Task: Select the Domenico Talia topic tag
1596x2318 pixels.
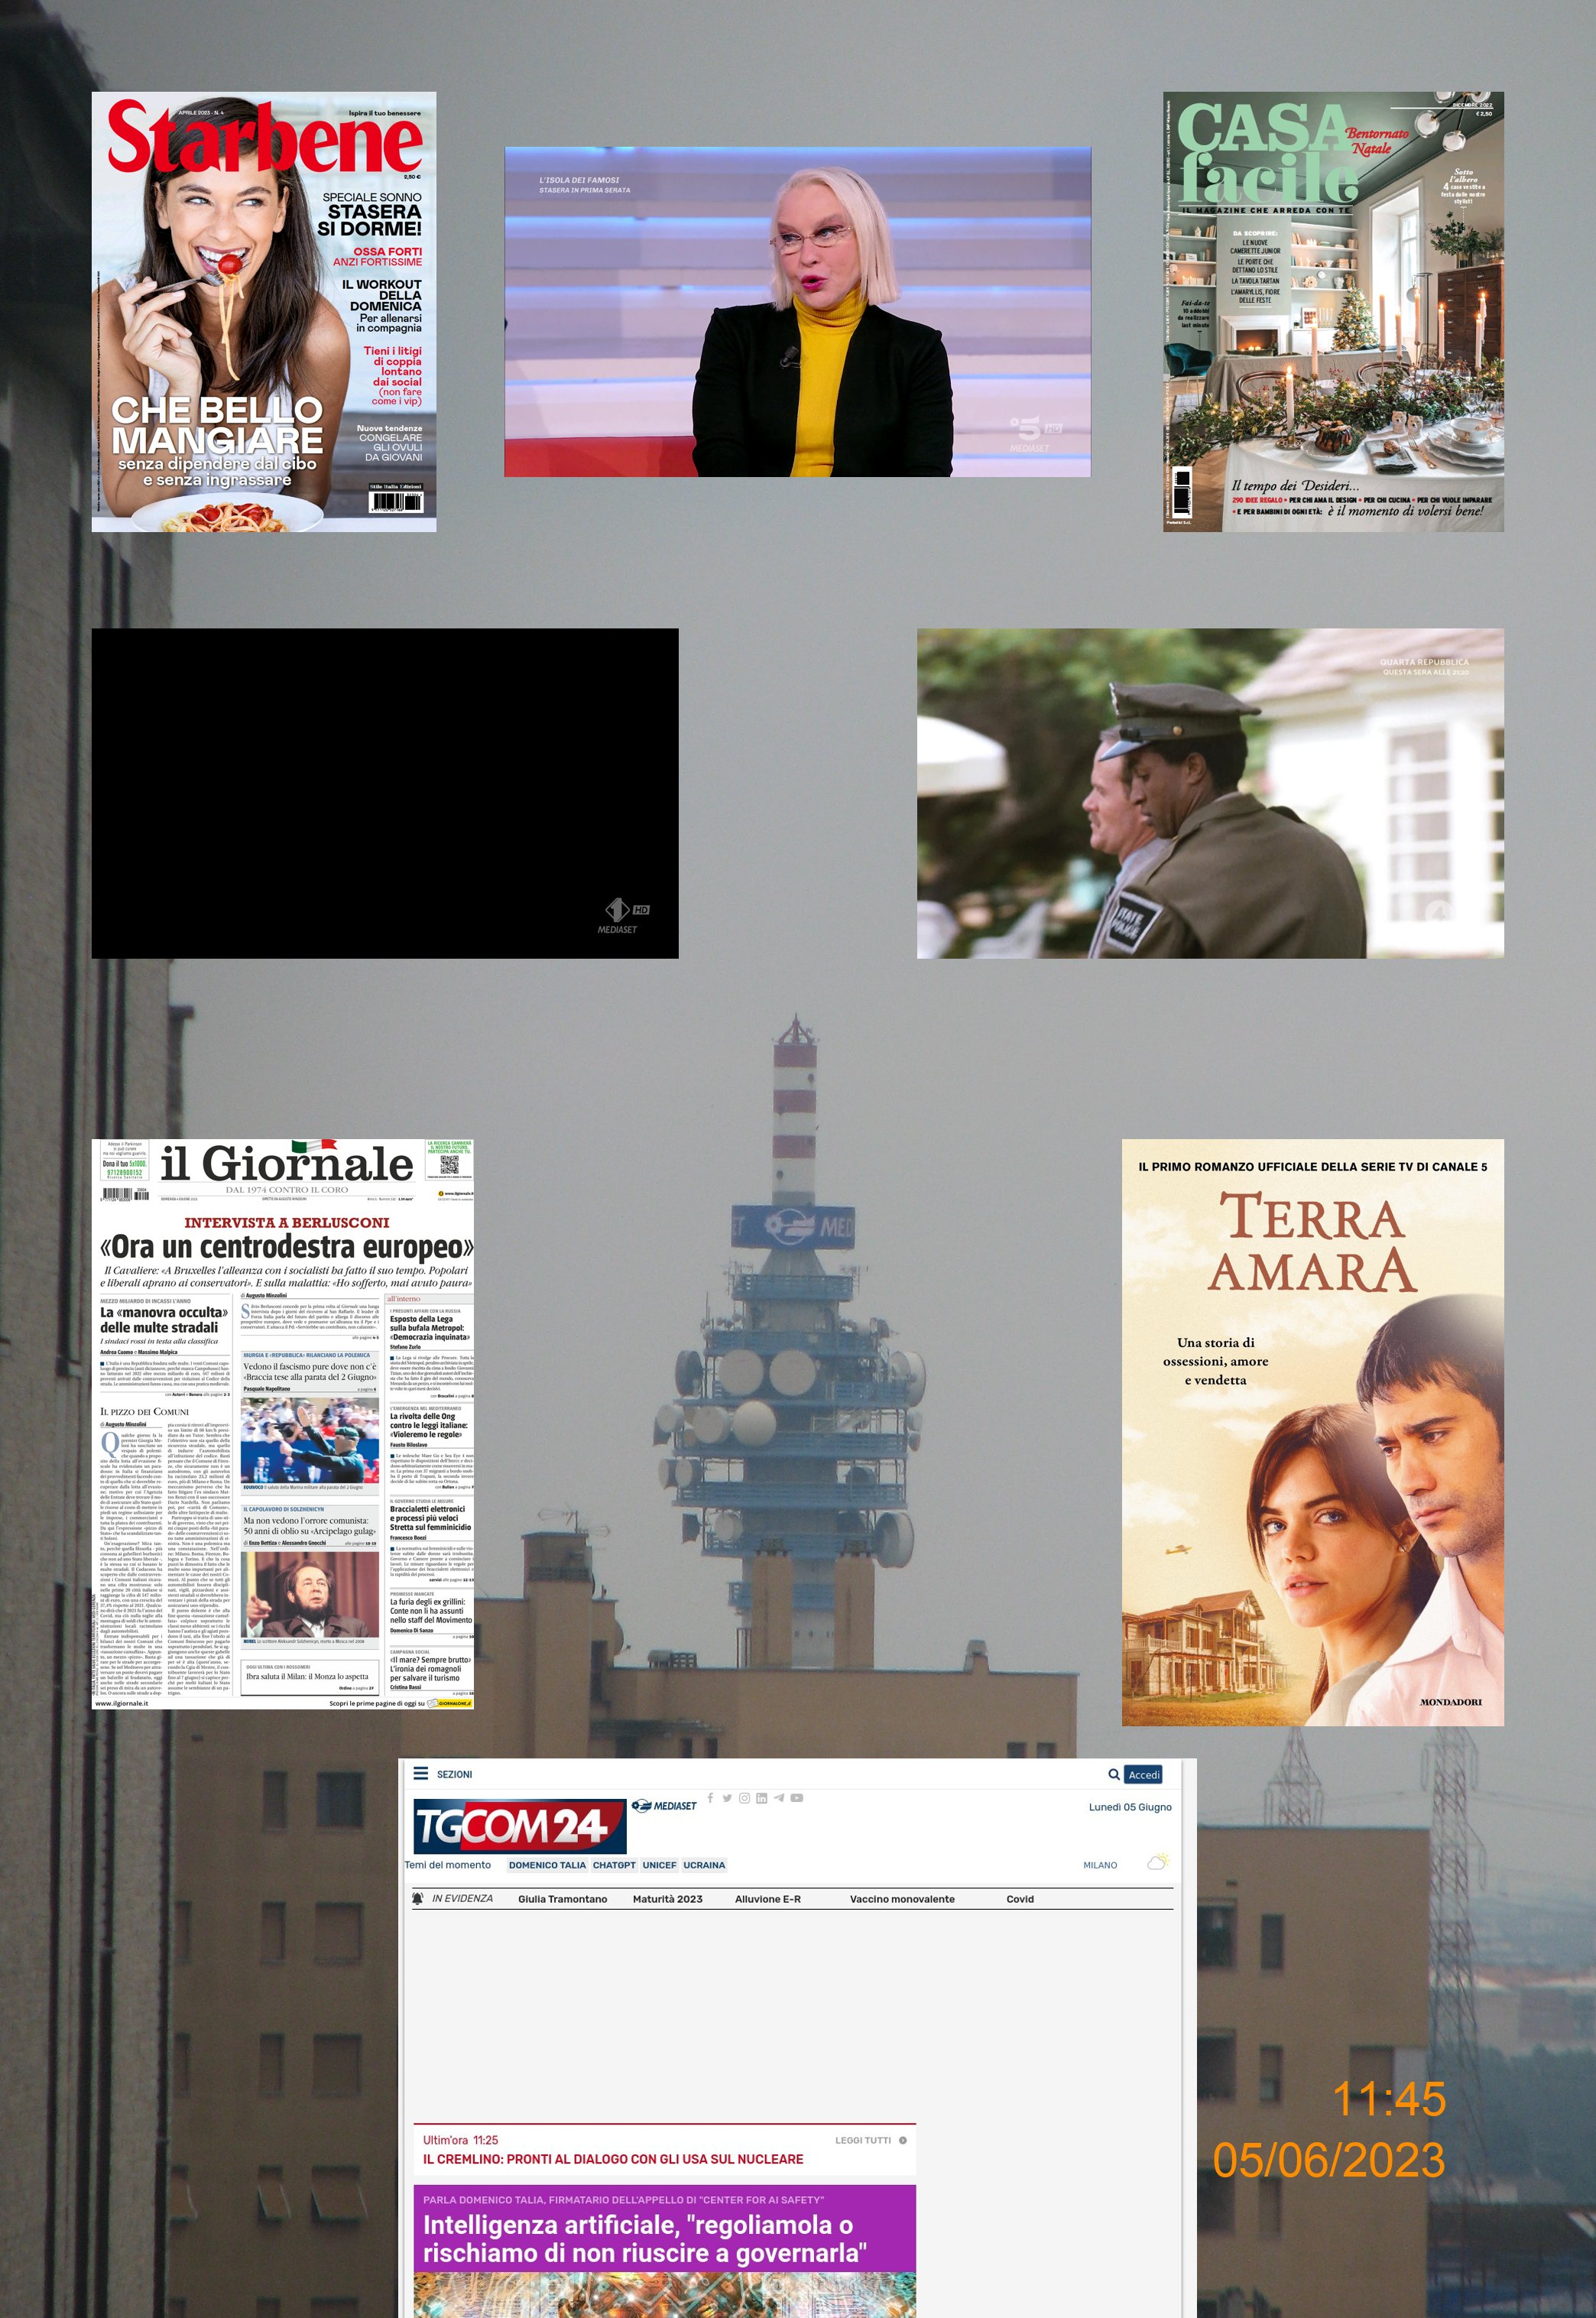Action: pyautogui.click(x=547, y=1865)
